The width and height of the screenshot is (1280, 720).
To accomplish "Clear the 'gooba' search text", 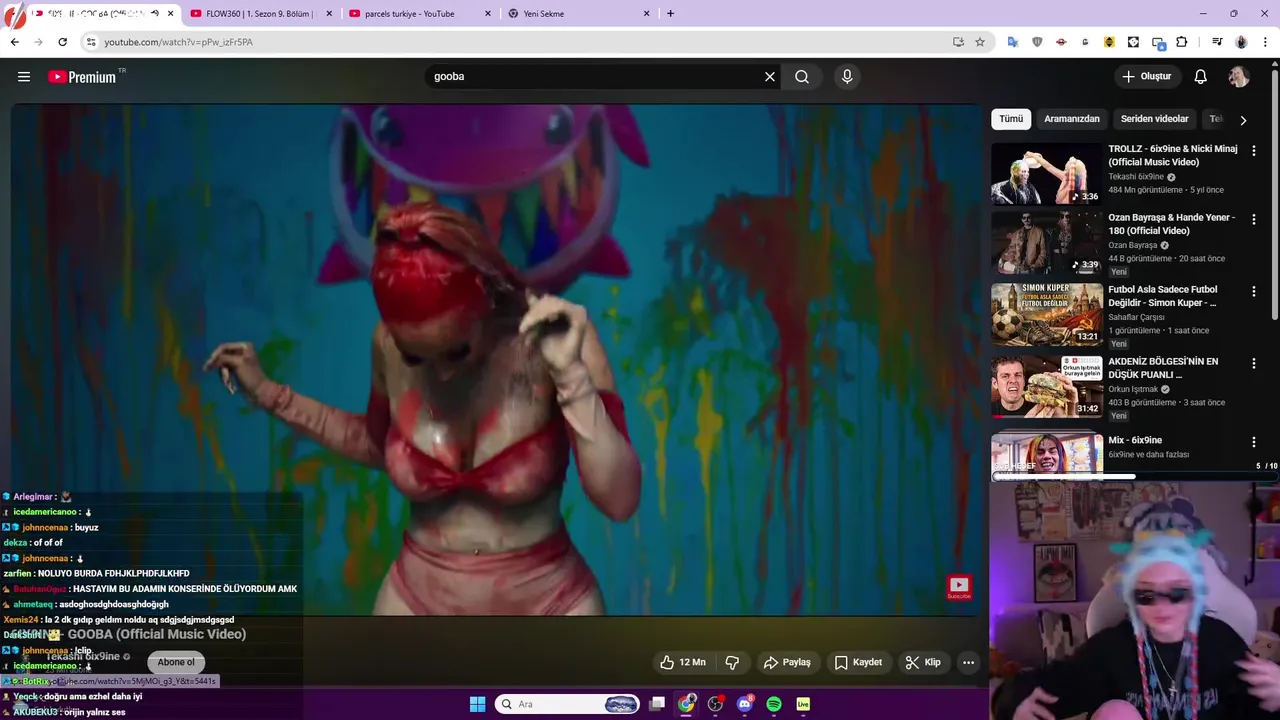I will (770, 77).
